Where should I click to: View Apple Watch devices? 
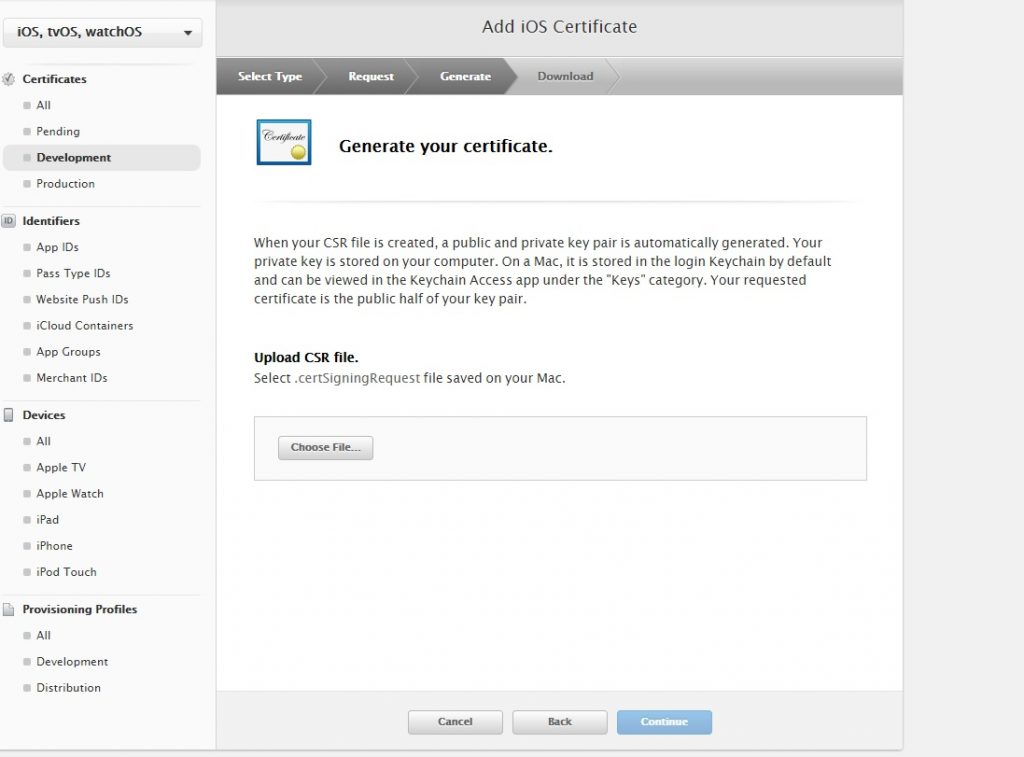point(70,494)
